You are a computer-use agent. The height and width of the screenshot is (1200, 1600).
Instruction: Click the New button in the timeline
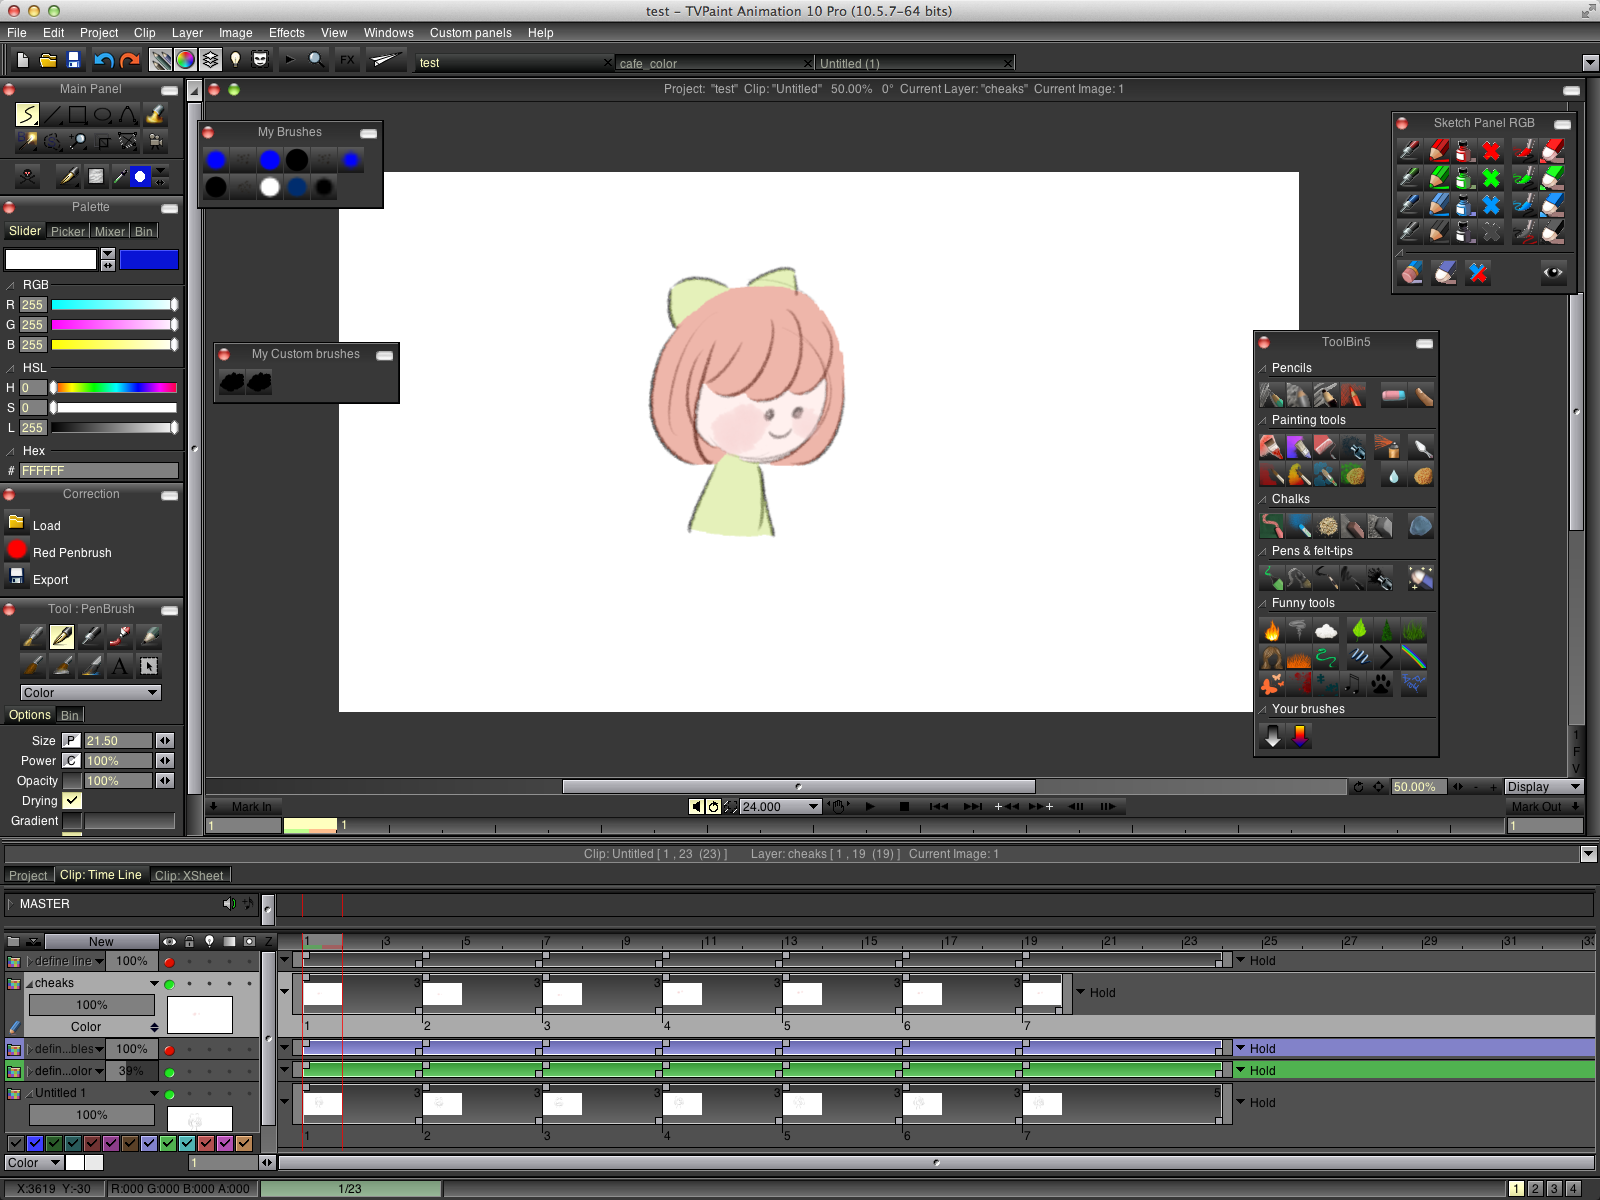pos(99,941)
